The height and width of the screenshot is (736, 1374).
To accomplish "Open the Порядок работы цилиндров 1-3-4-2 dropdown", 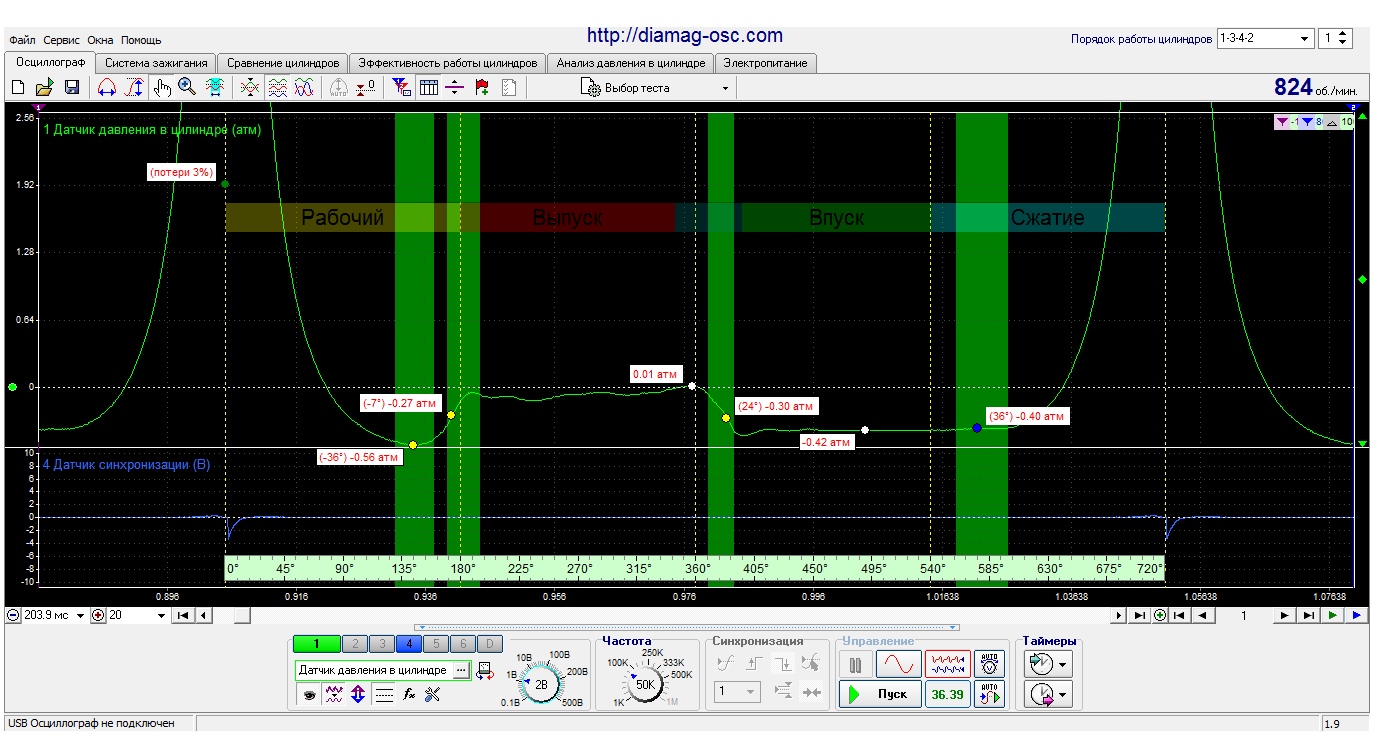I will (1265, 38).
